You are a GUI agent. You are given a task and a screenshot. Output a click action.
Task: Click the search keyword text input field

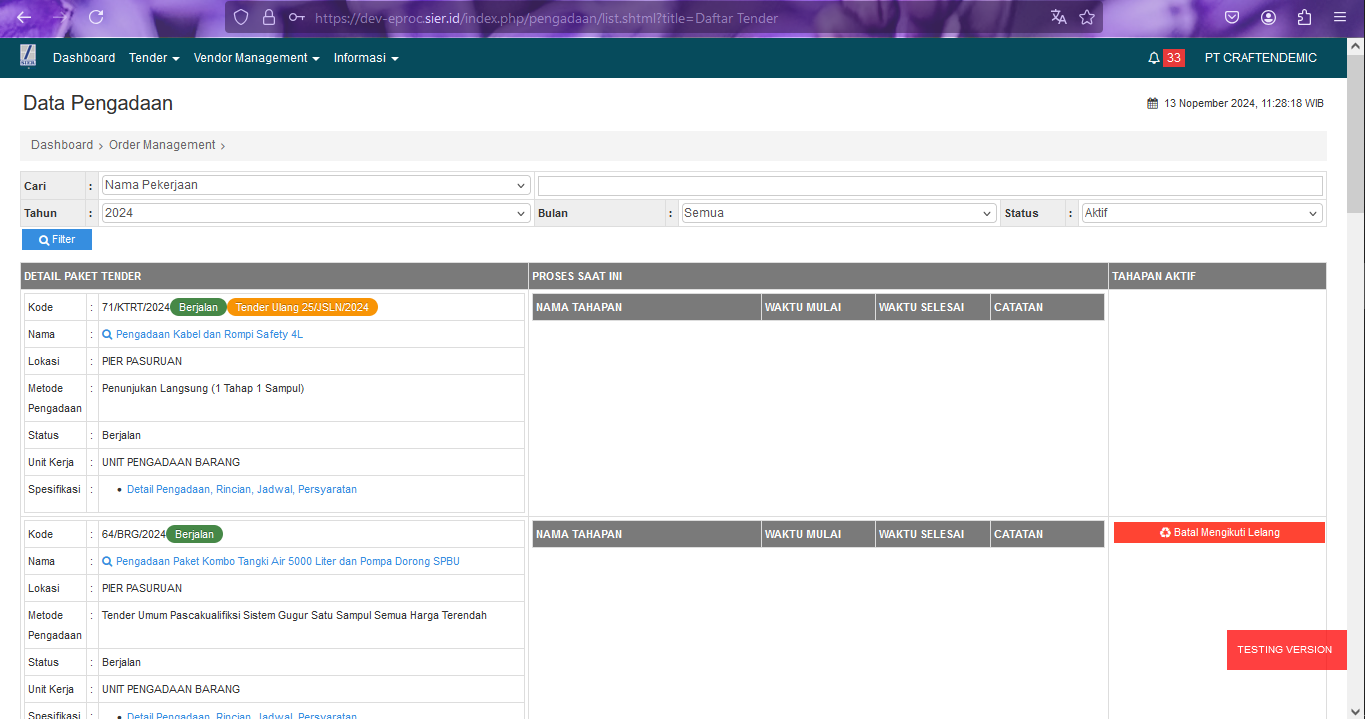coord(930,186)
